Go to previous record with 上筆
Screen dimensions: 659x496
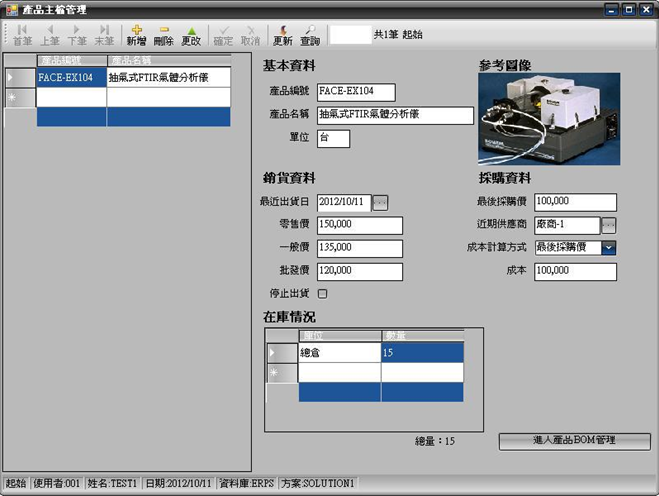click(49, 35)
